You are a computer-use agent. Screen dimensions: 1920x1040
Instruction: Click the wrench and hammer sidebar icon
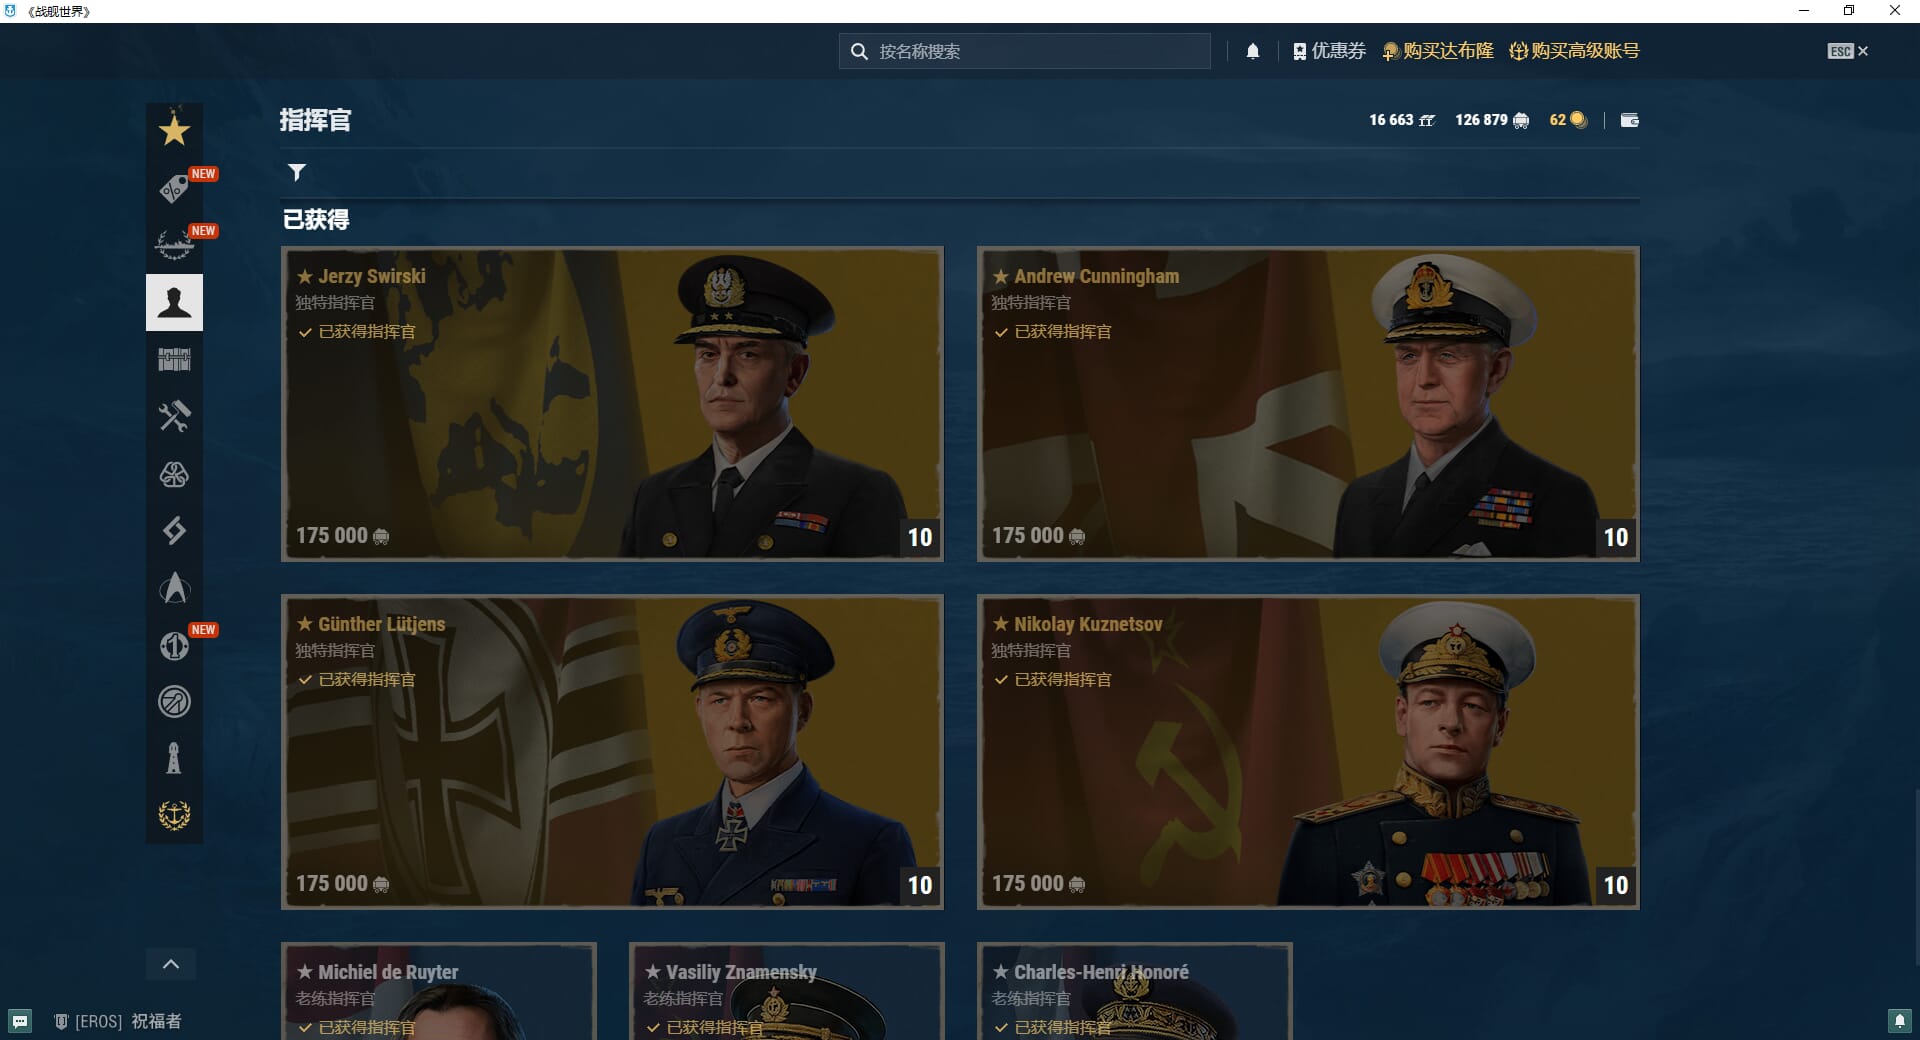174,416
